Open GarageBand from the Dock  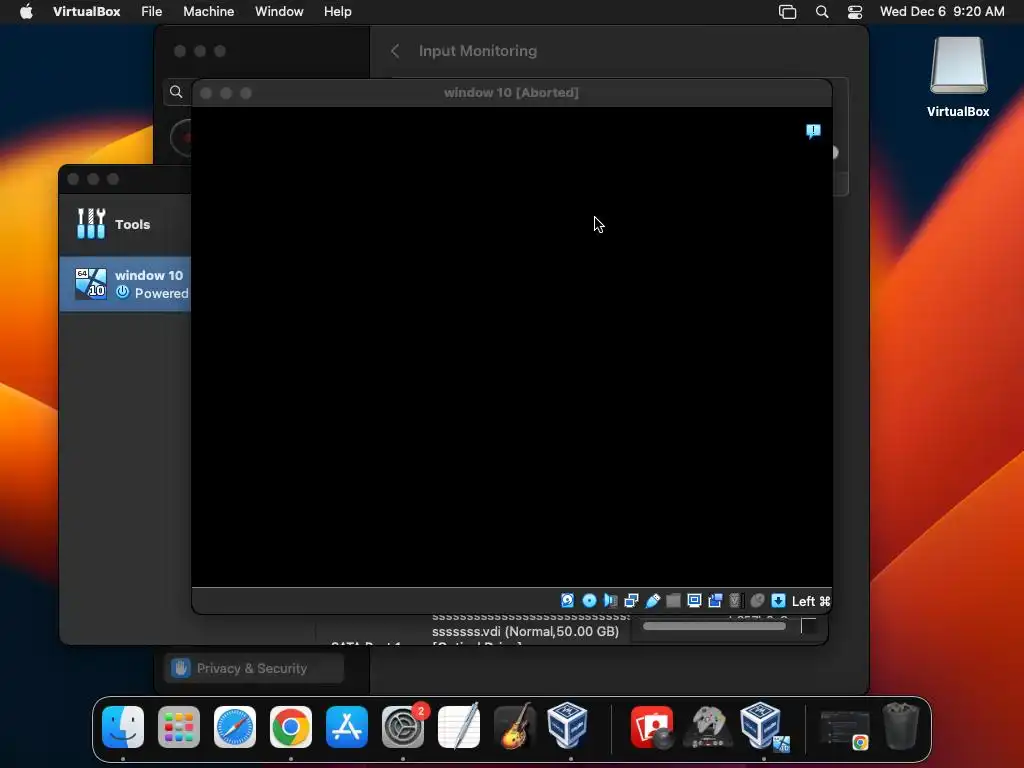coord(515,726)
